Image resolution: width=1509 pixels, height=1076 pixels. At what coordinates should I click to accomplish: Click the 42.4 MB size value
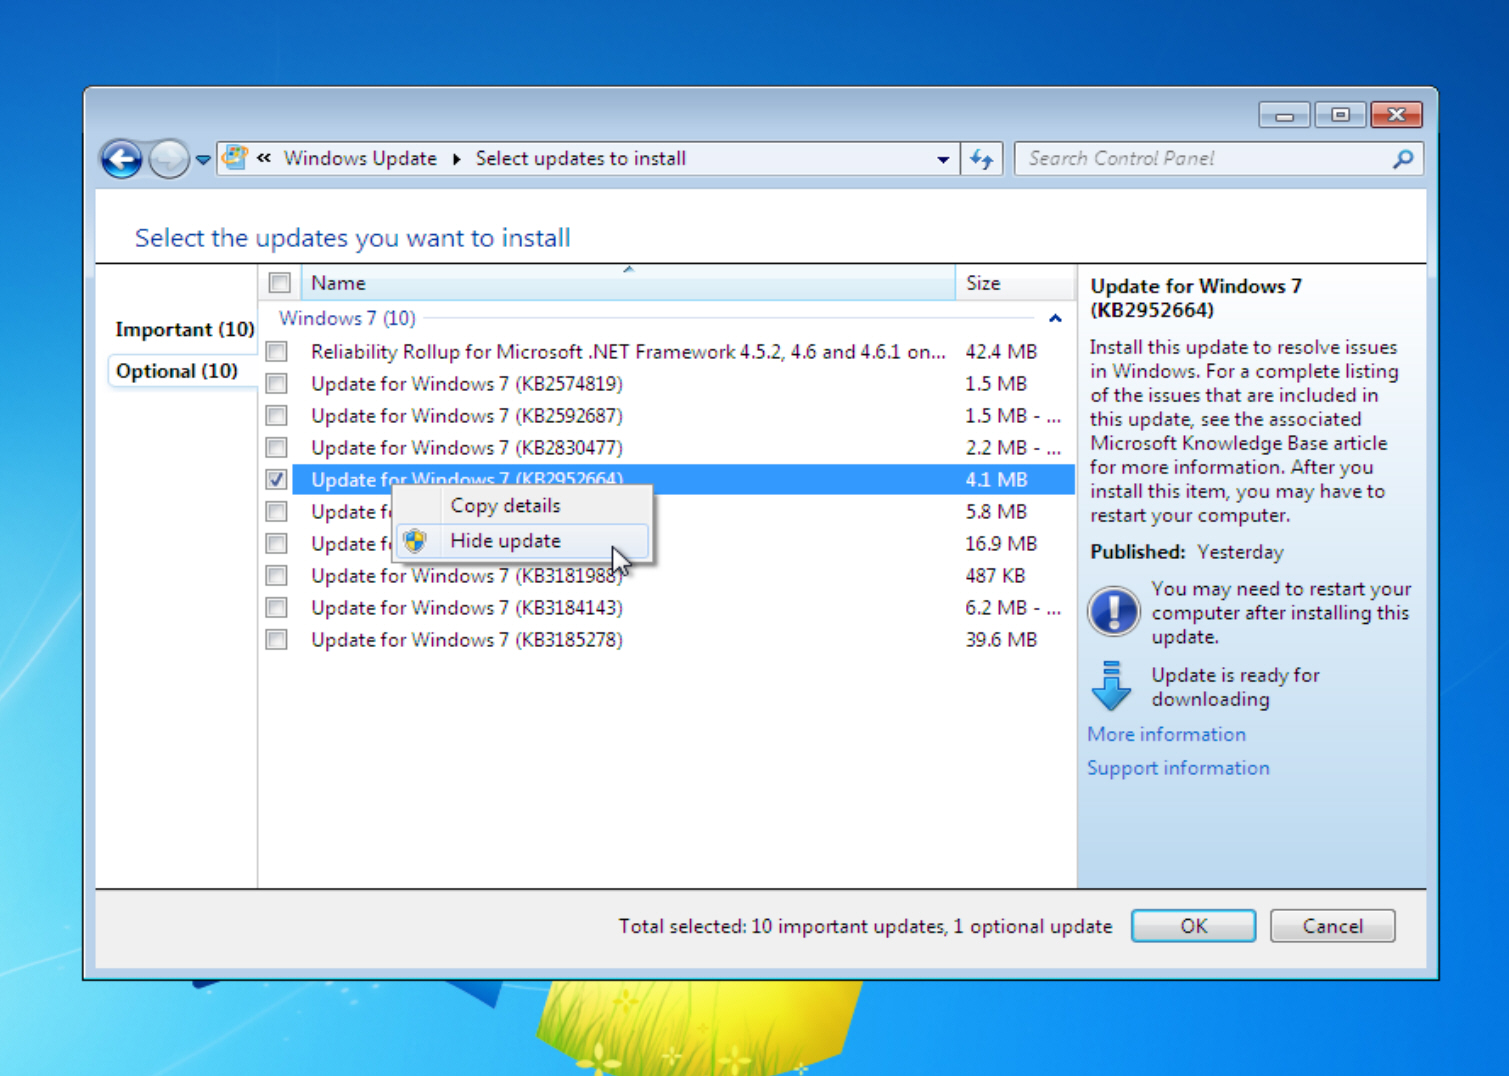1001,352
